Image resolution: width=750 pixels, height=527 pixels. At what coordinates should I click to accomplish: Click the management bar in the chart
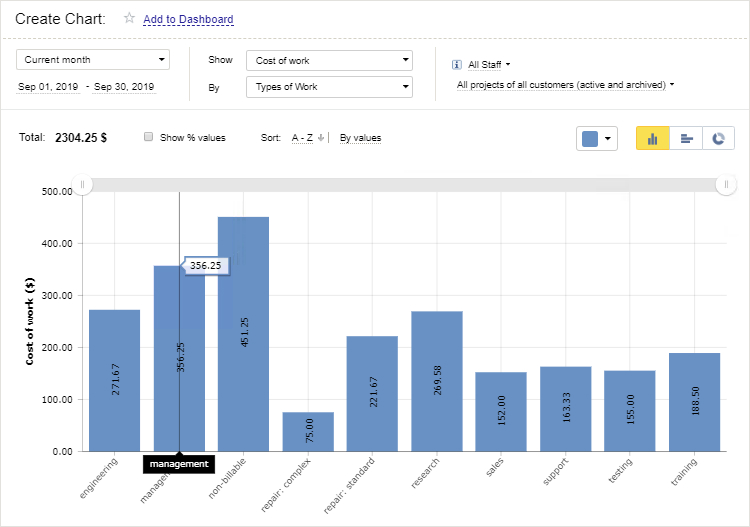tap(179, 359)
